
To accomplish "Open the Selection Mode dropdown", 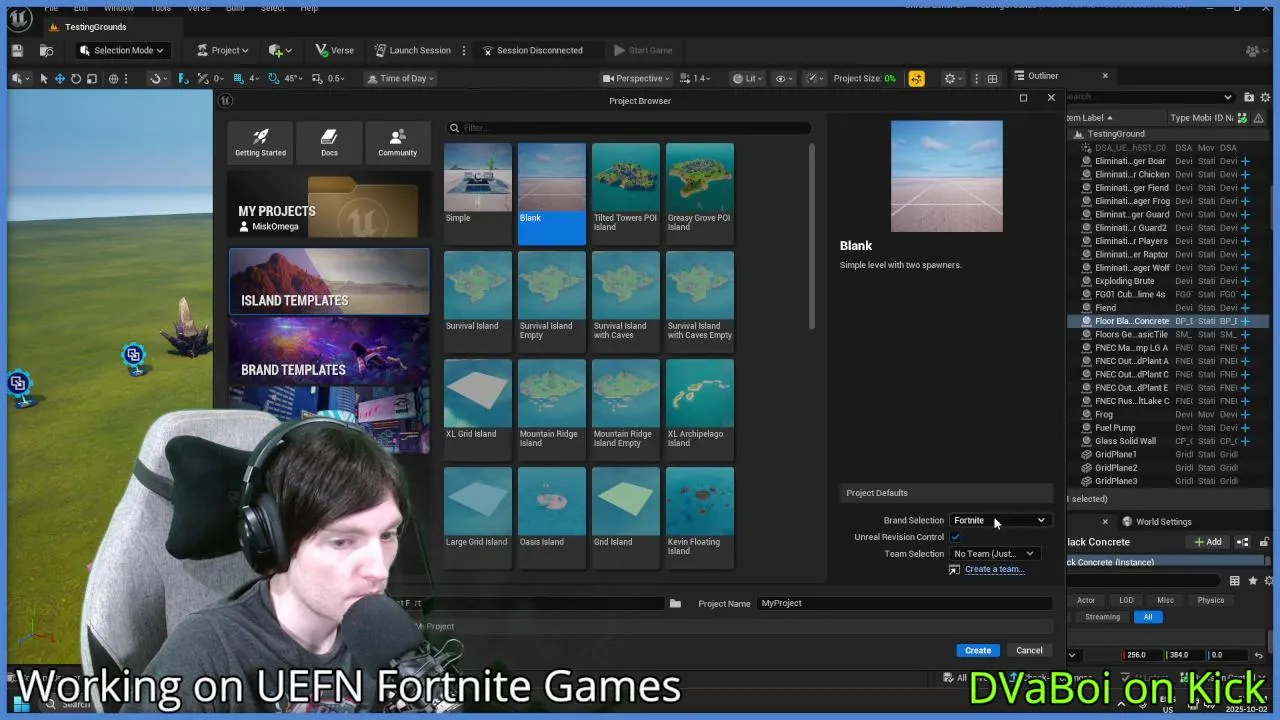I will coord(121,50).
